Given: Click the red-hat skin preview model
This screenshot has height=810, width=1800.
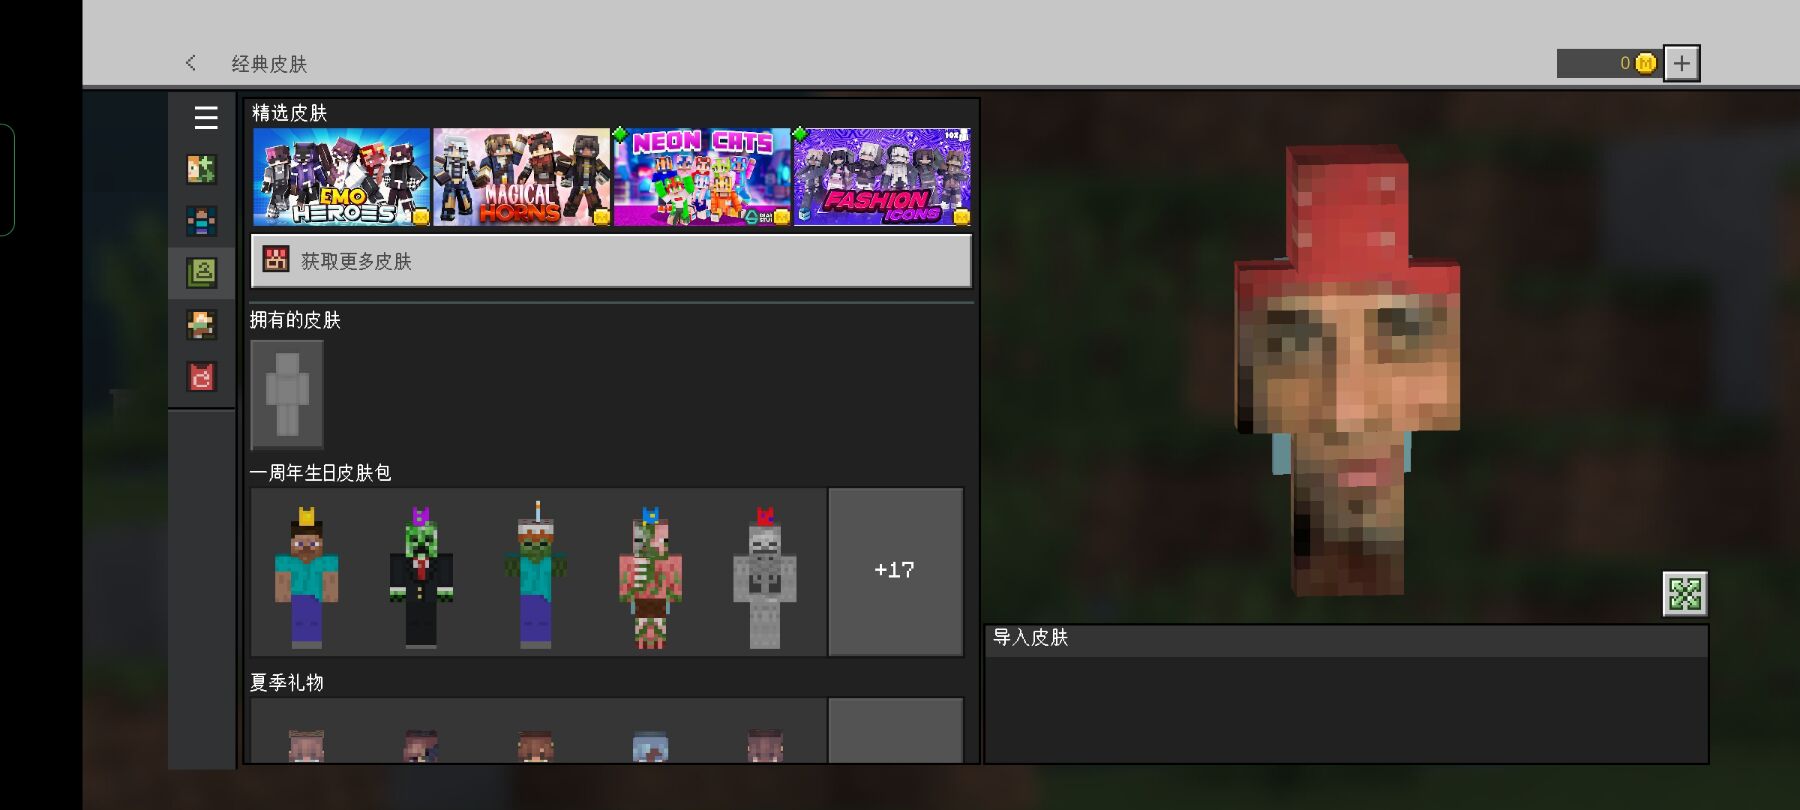Looking at the screenshot, I should [x=1348, y=370].
